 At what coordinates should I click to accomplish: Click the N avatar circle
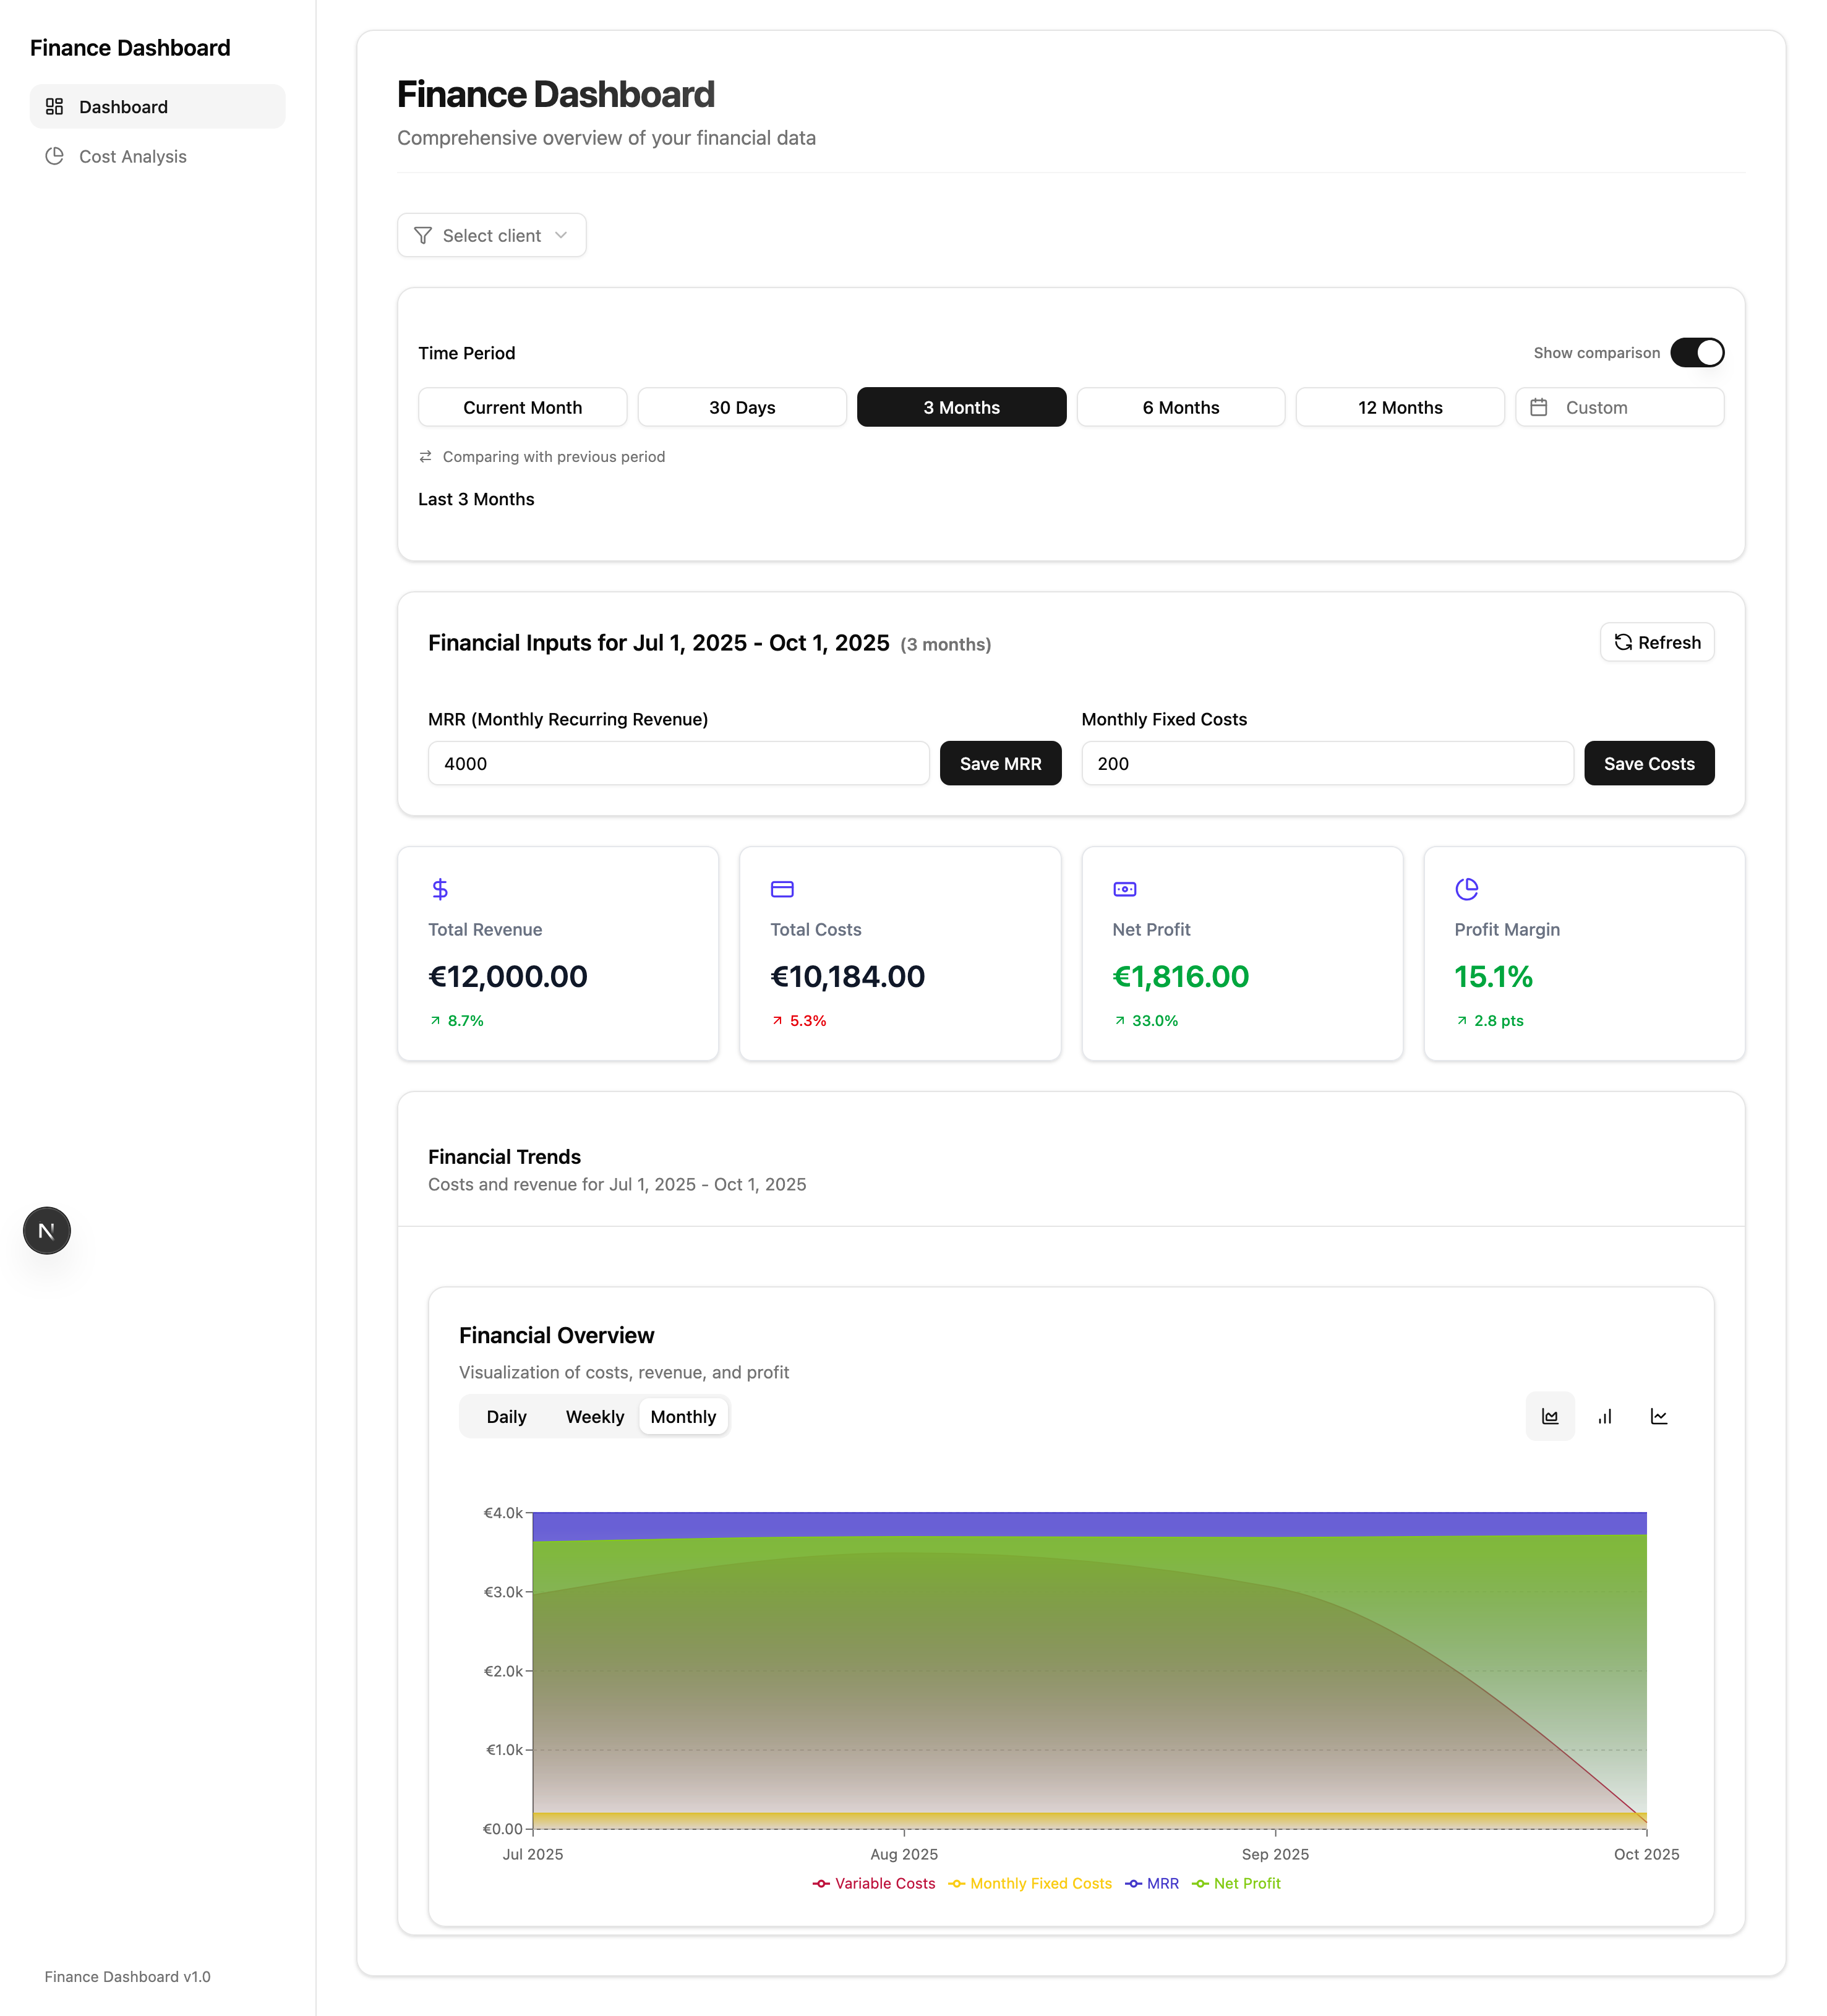46,1230
